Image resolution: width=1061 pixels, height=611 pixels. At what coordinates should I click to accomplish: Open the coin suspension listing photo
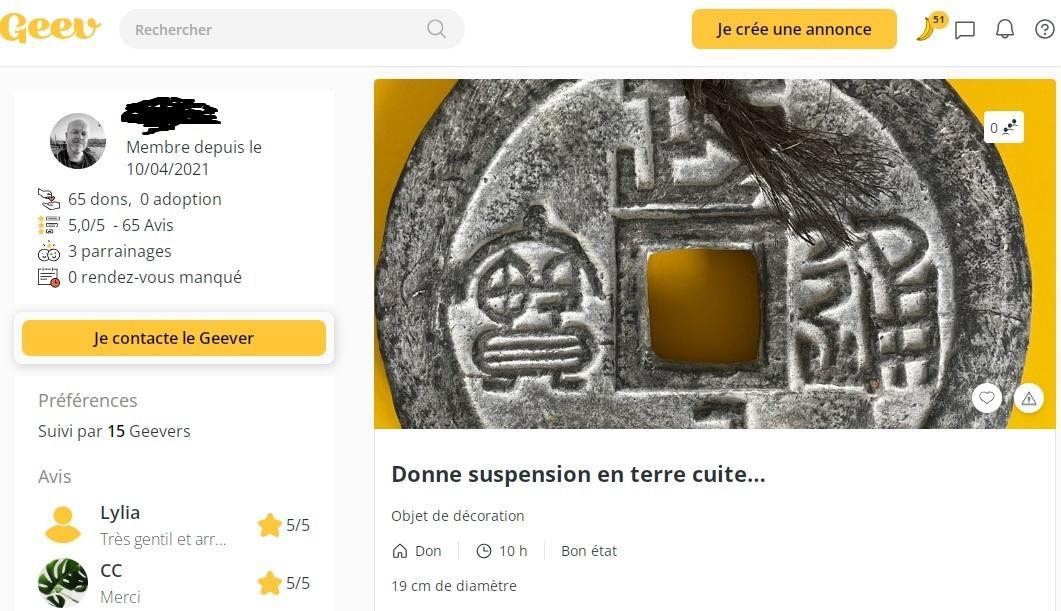pyautogui.click(x=715, y=254)
